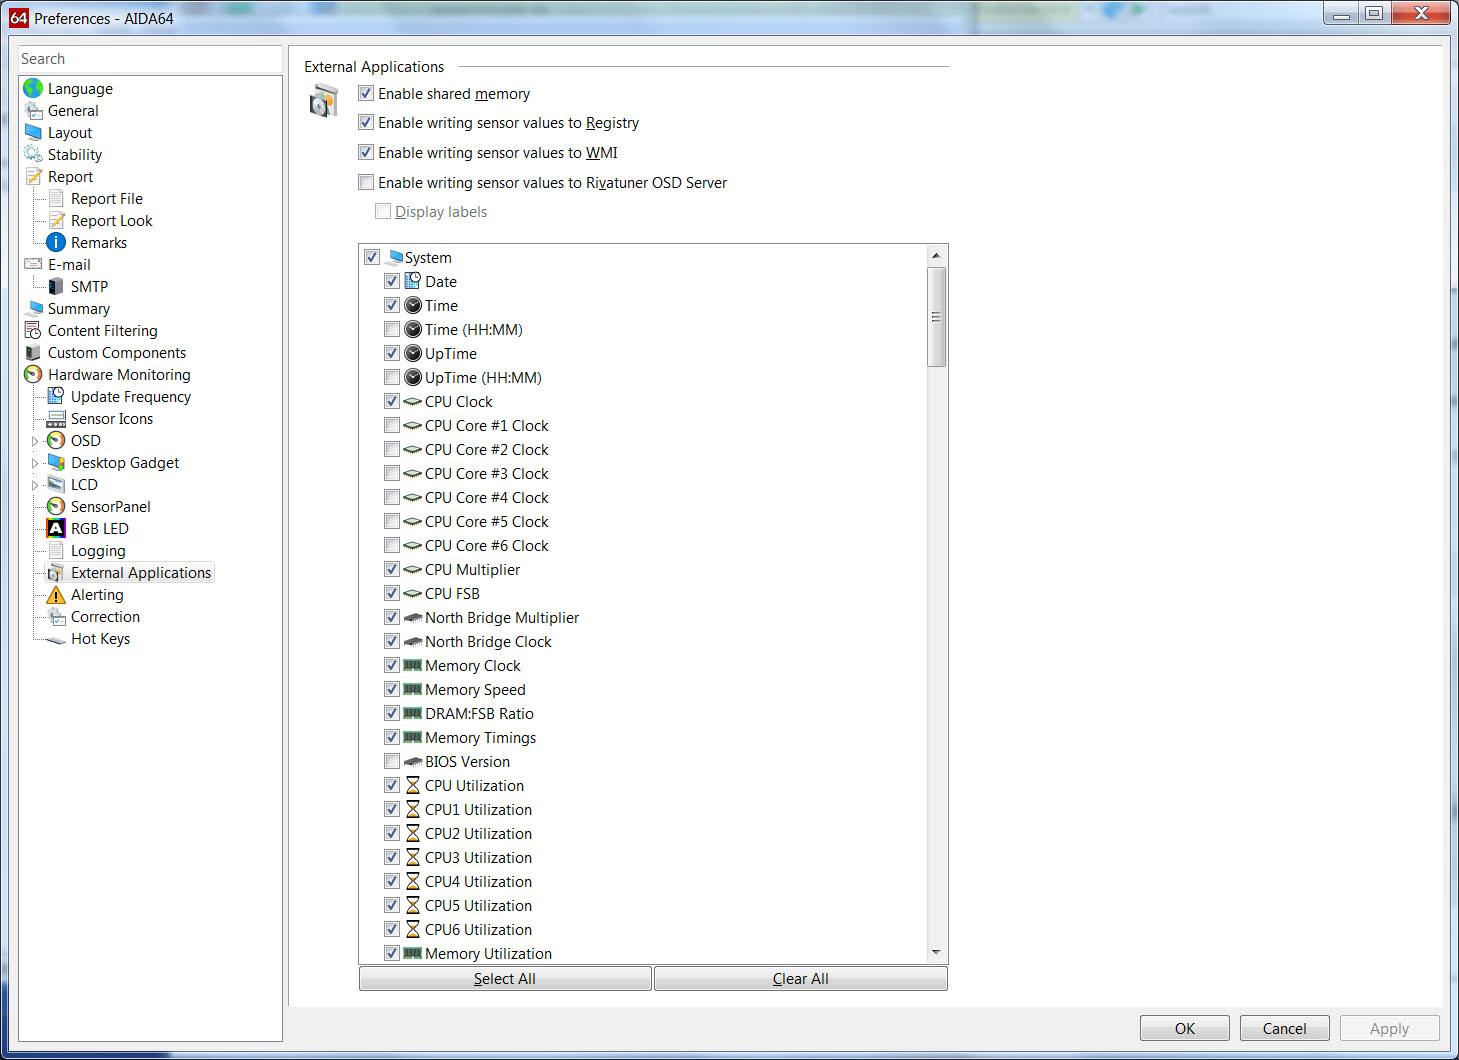Click the Cancel button
Viewport: 1459px width, 1060px height.
(1285, 1028)
